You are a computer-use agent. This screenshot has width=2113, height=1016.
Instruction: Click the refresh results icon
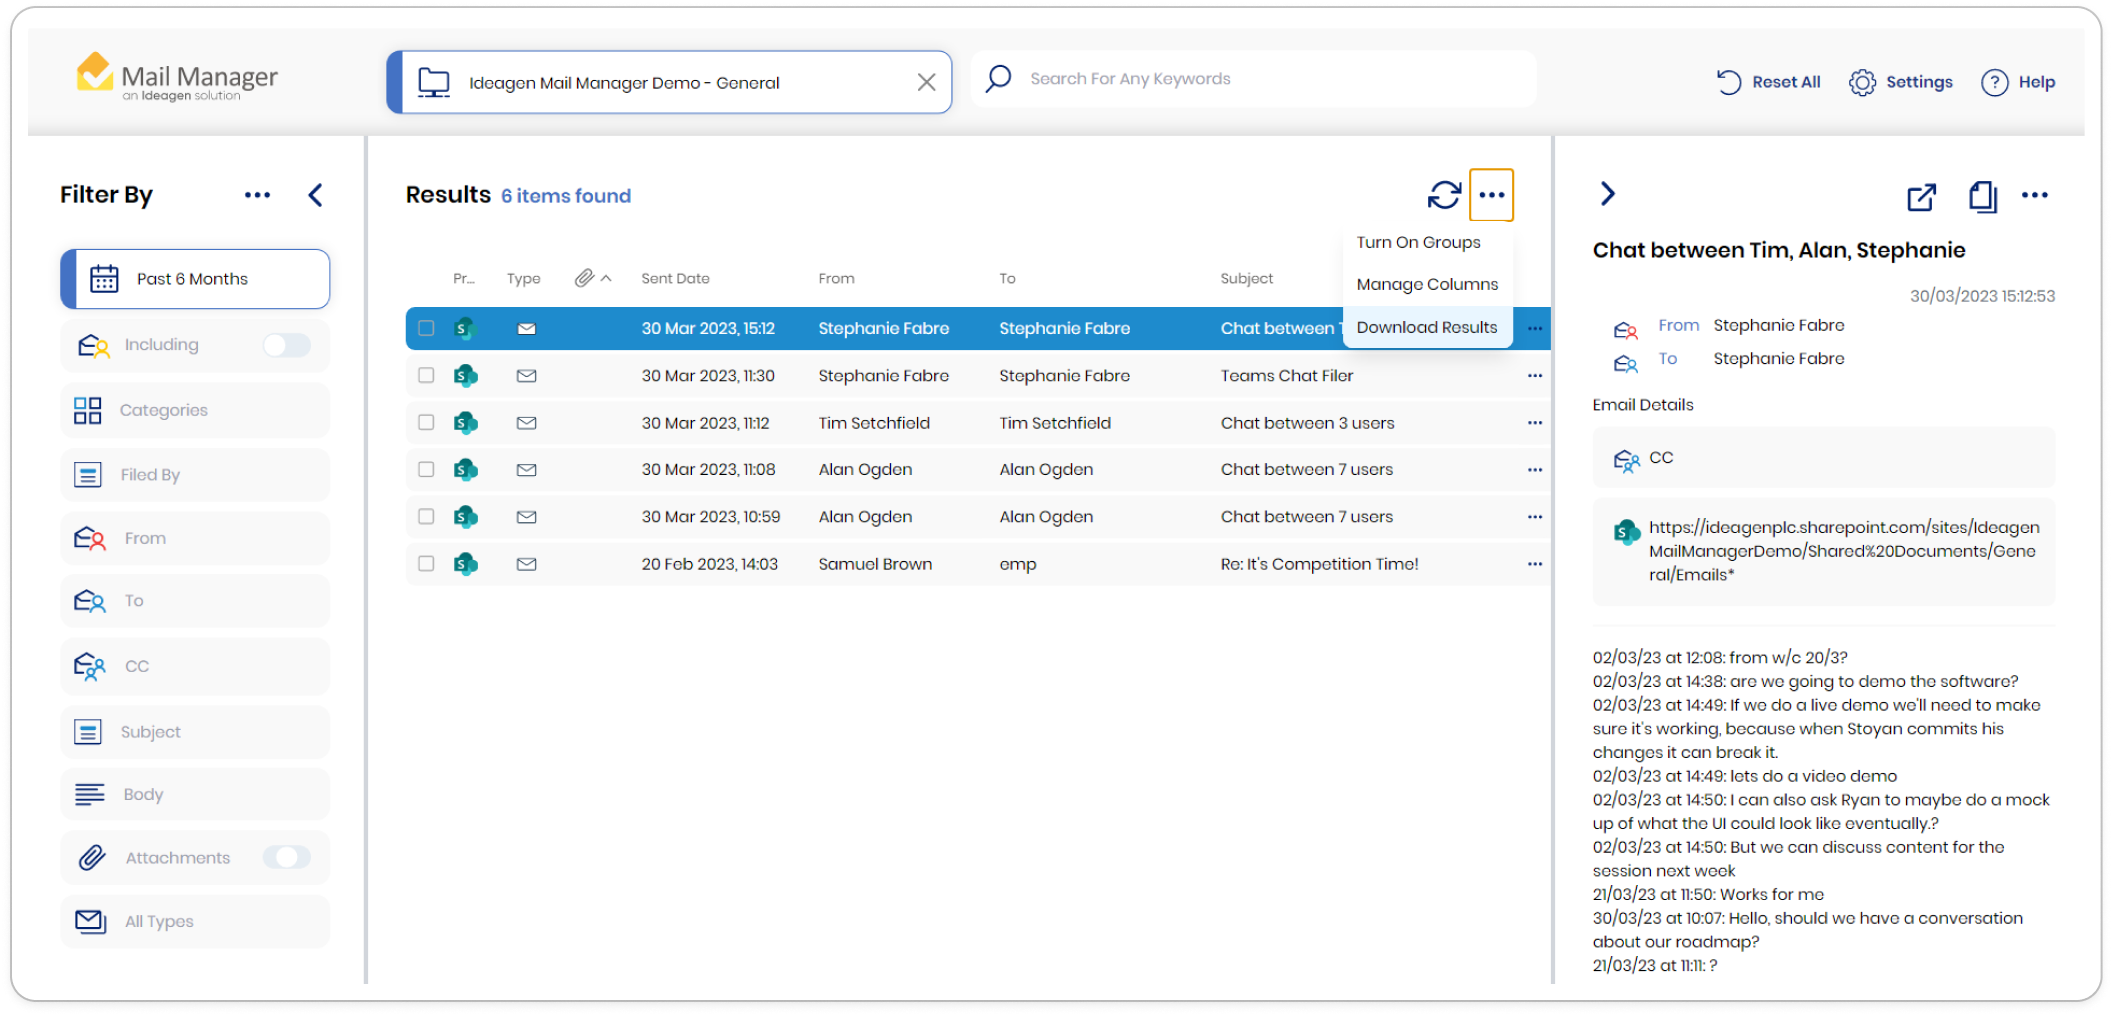[x=1443, y=195]
